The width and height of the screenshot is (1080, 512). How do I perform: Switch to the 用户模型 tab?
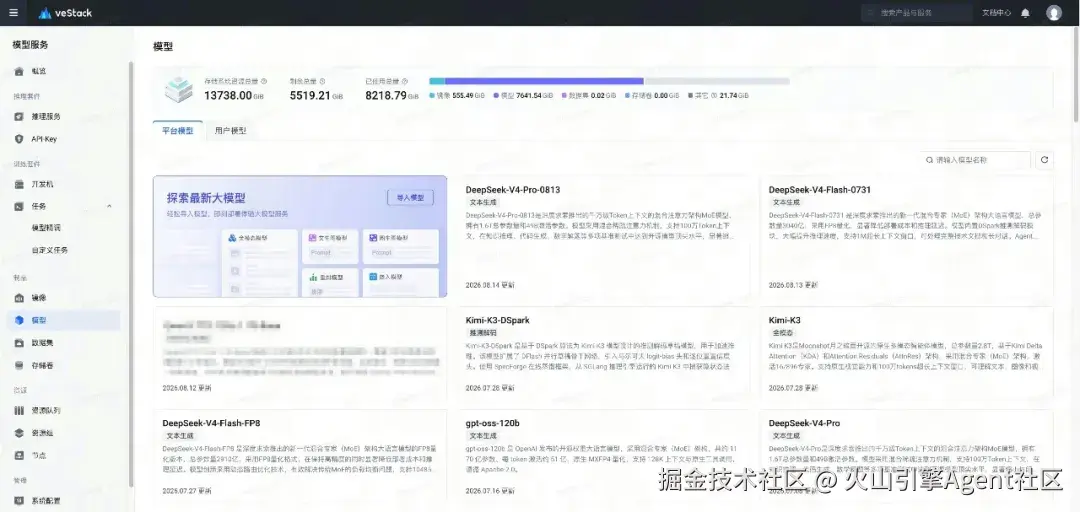click(230, 130)
